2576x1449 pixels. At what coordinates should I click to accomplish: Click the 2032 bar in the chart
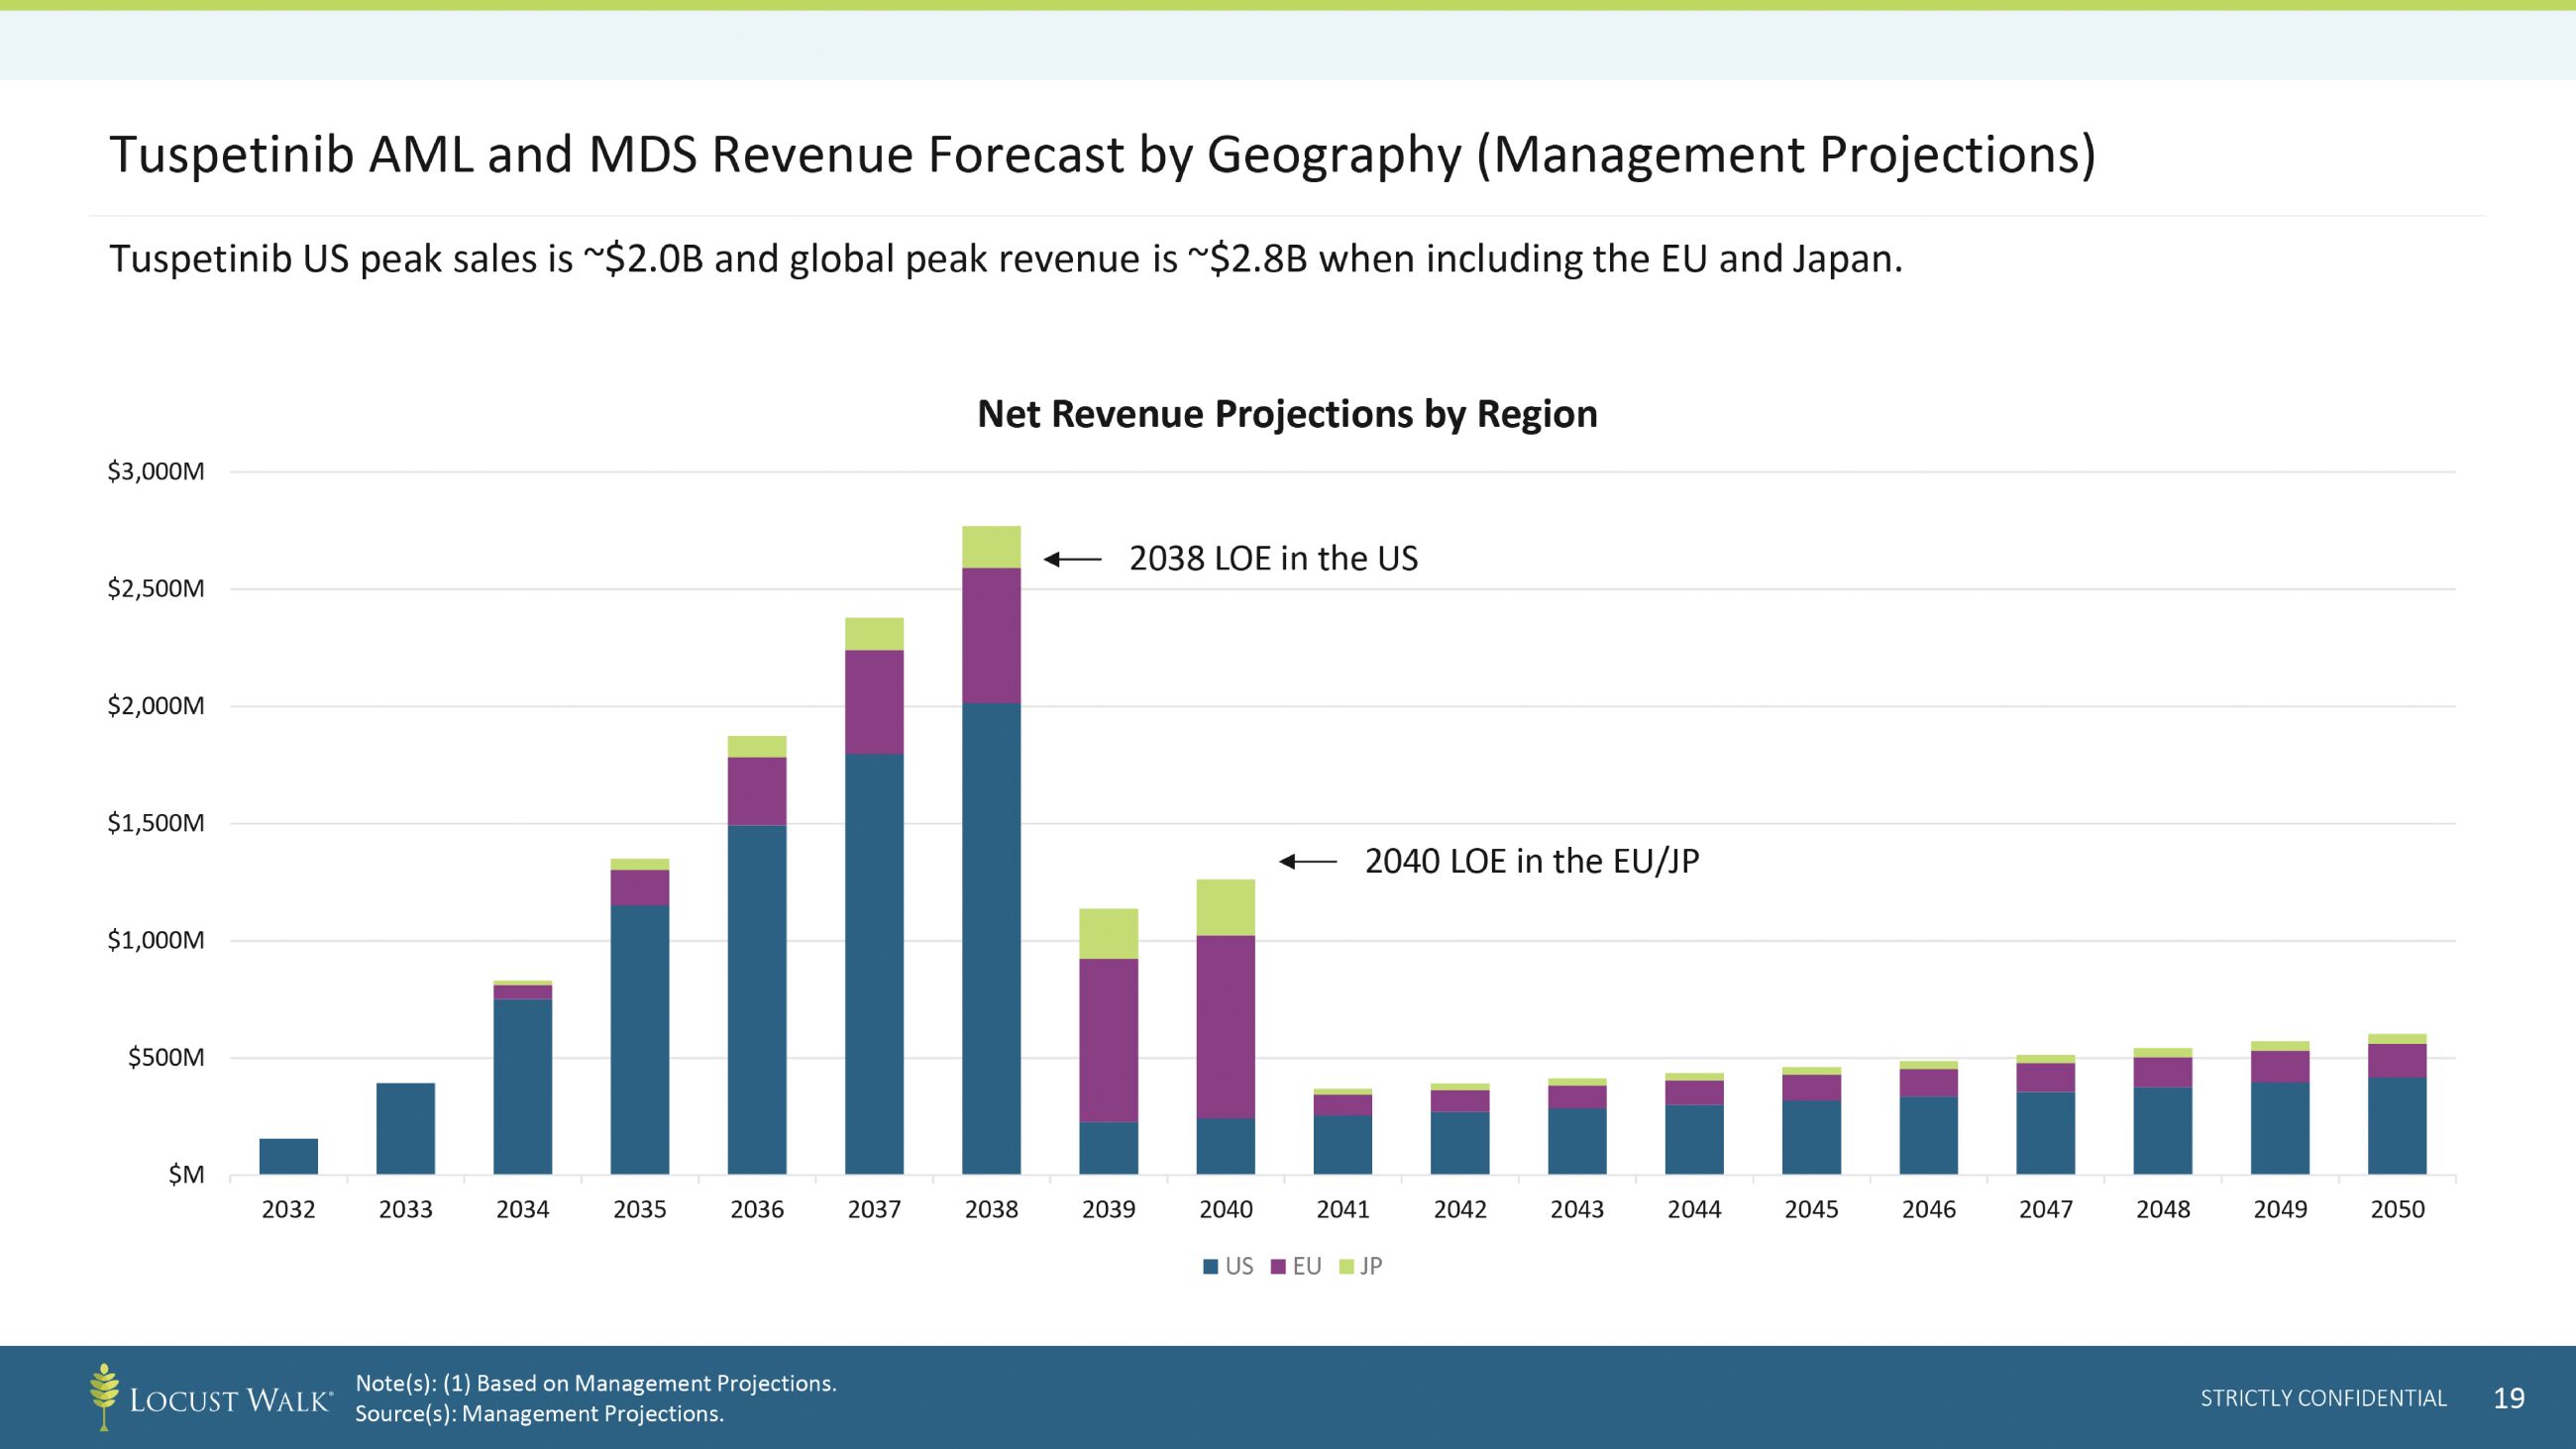[288, 1156]
